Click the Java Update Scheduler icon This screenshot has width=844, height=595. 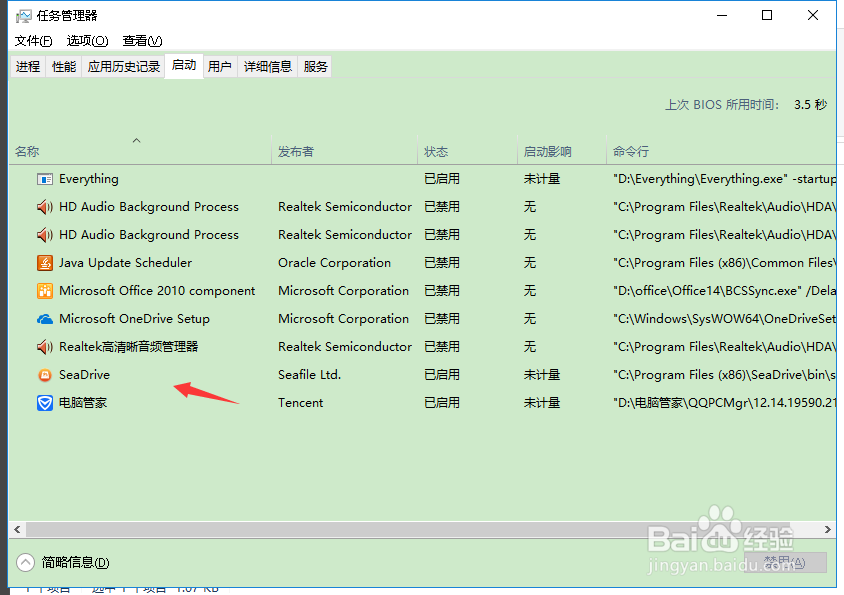click(45, 263)
